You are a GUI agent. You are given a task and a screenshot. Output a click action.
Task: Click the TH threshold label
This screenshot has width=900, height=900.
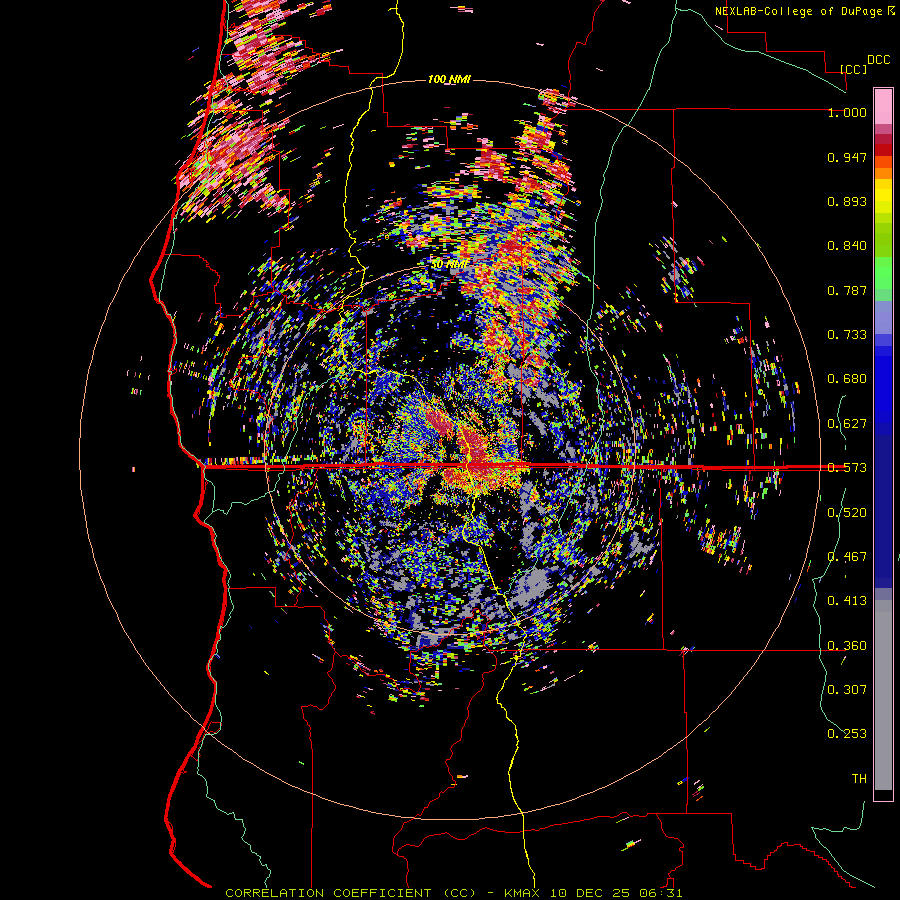pos(859,778)
